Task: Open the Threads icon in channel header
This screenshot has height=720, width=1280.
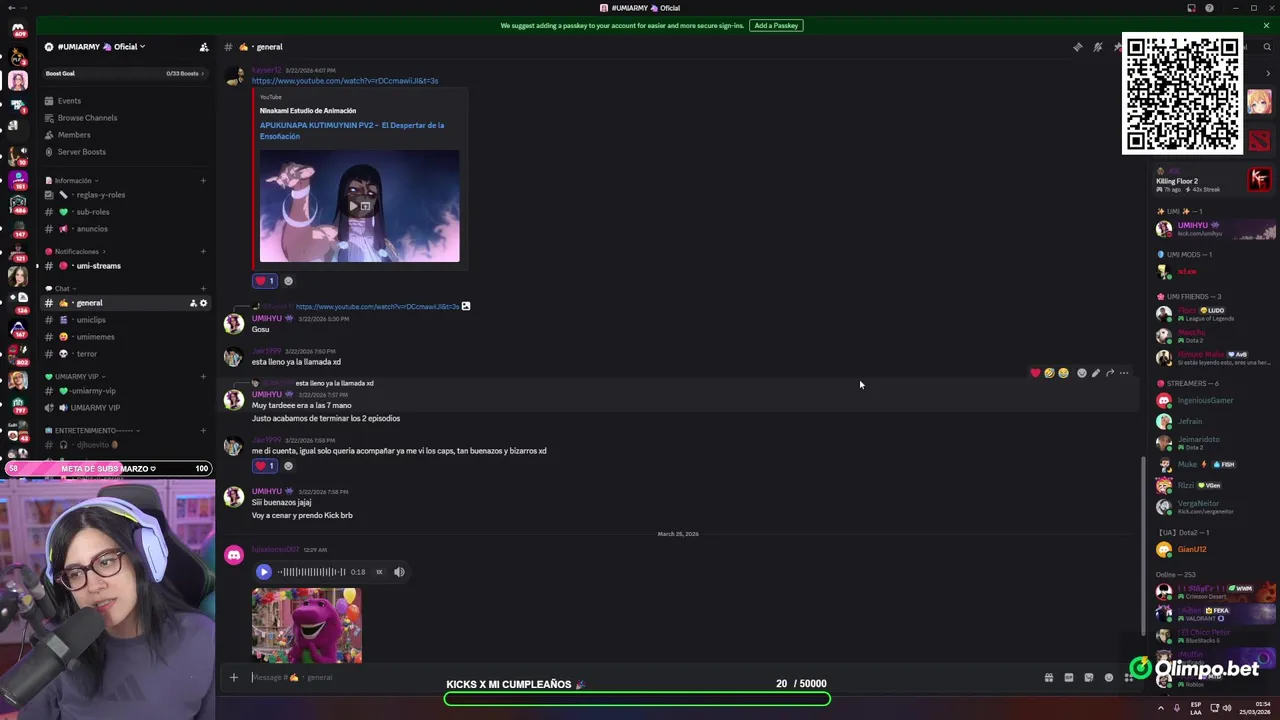Action: click(x=1077, y=47)
